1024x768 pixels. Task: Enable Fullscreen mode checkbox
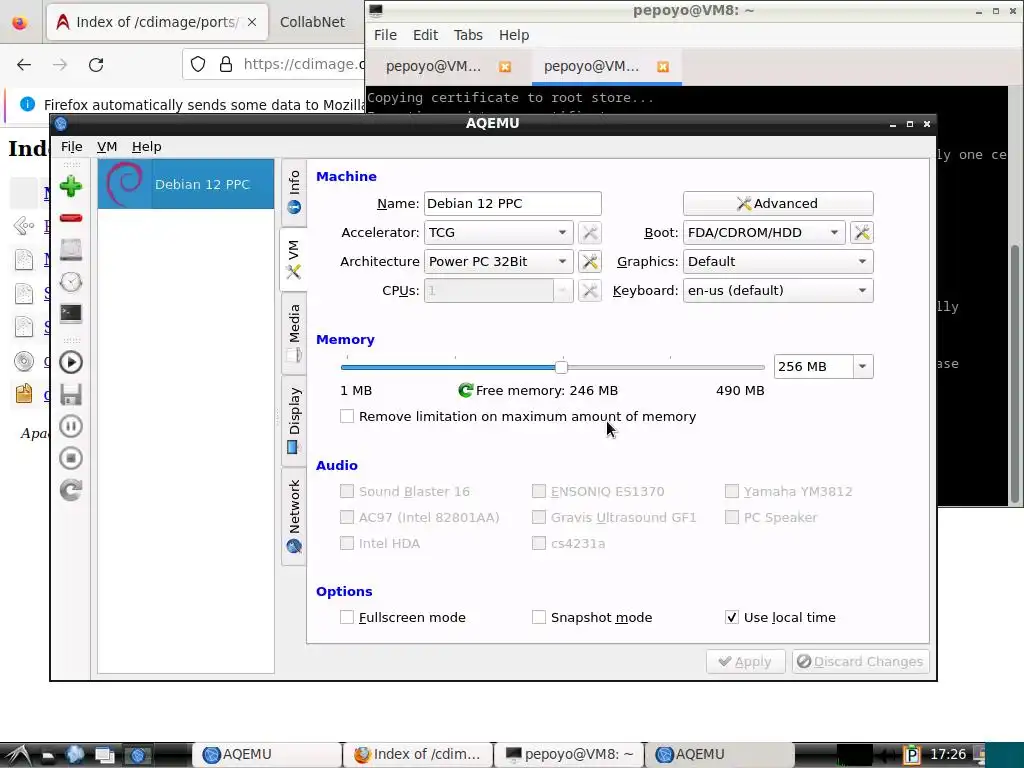click(347, 617)
